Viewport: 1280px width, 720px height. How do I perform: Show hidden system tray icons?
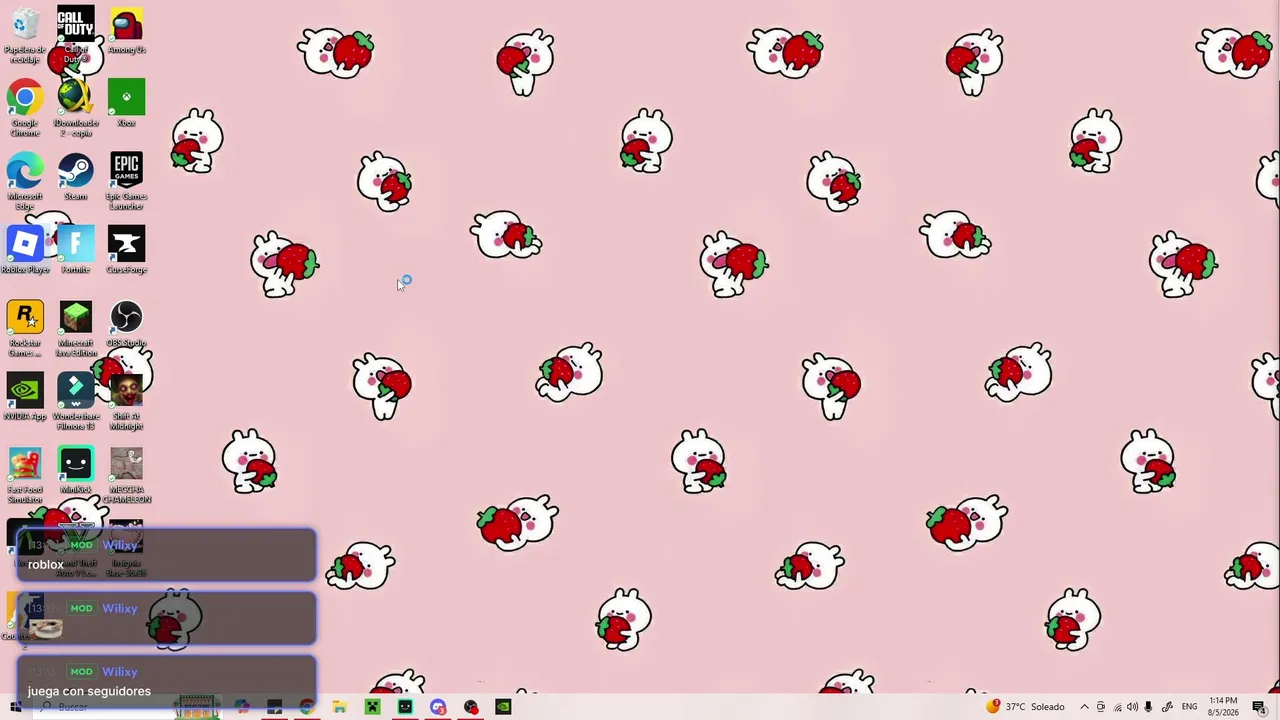click(x=1084, y=707)
